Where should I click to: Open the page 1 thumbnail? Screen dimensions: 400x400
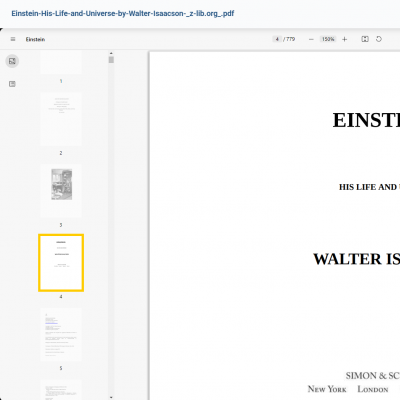[x=61, y=62]
